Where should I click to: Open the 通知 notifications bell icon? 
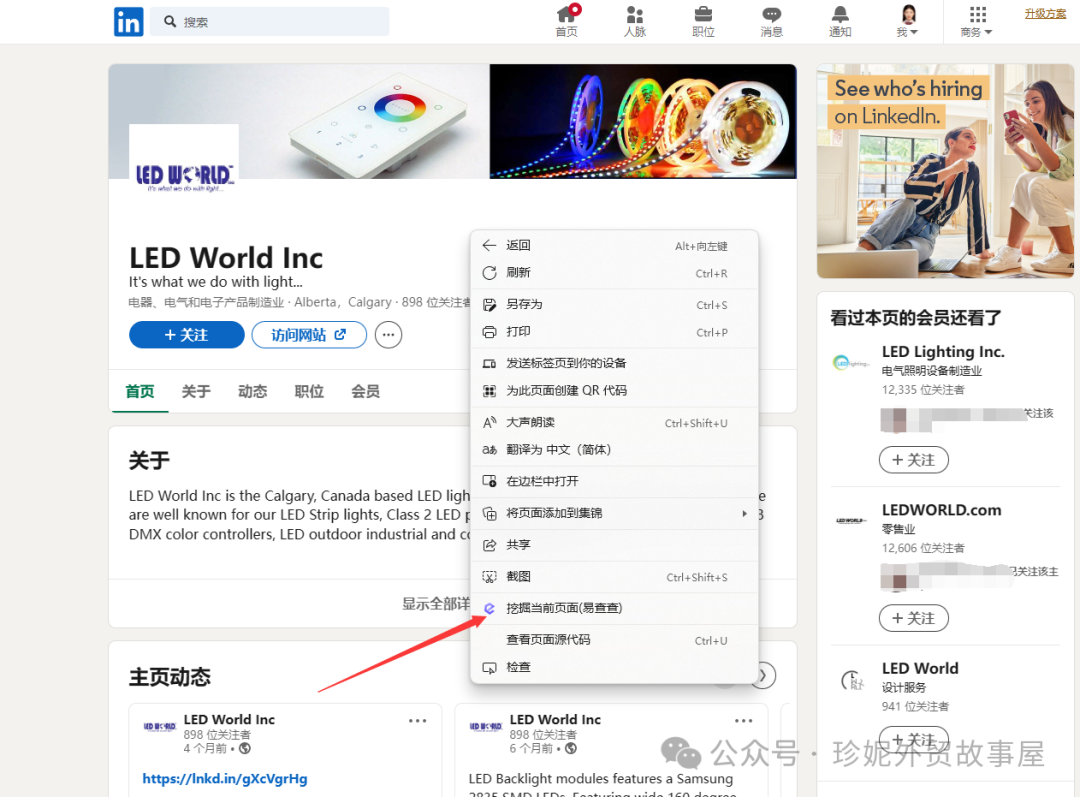pos(840,21)
